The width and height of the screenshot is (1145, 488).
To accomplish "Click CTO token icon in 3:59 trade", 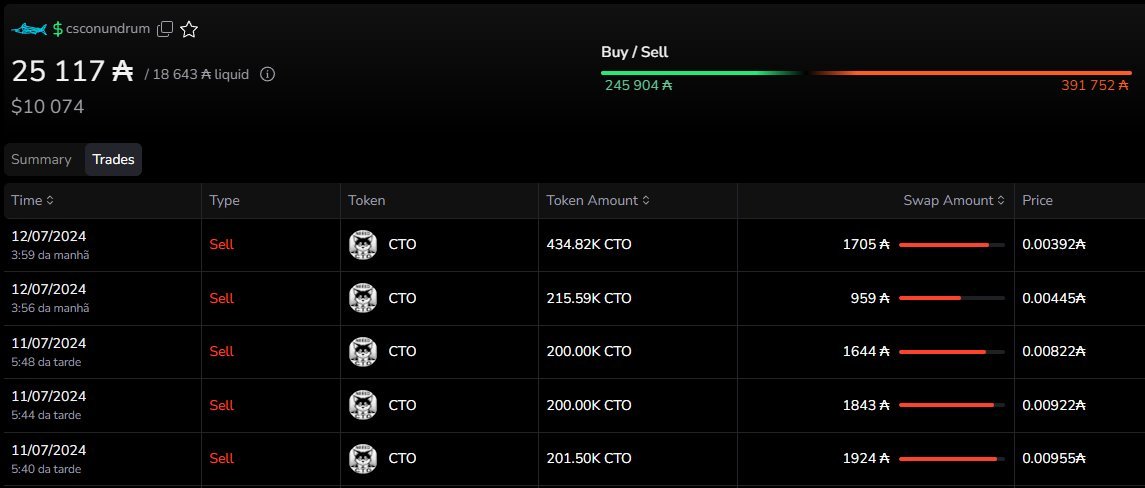I will pyautogui.click(x=363, y=245).
